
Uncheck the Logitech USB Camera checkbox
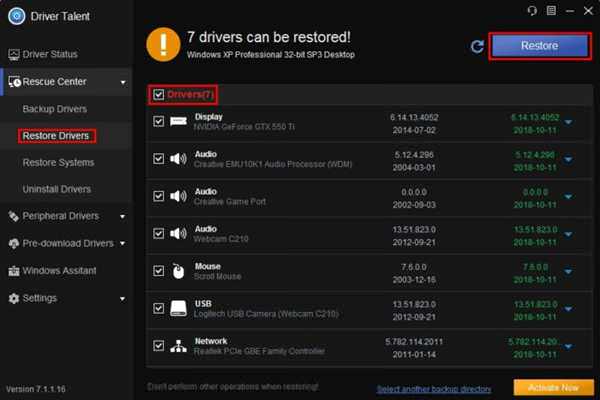pyautogui.click(x=158, y=308)
